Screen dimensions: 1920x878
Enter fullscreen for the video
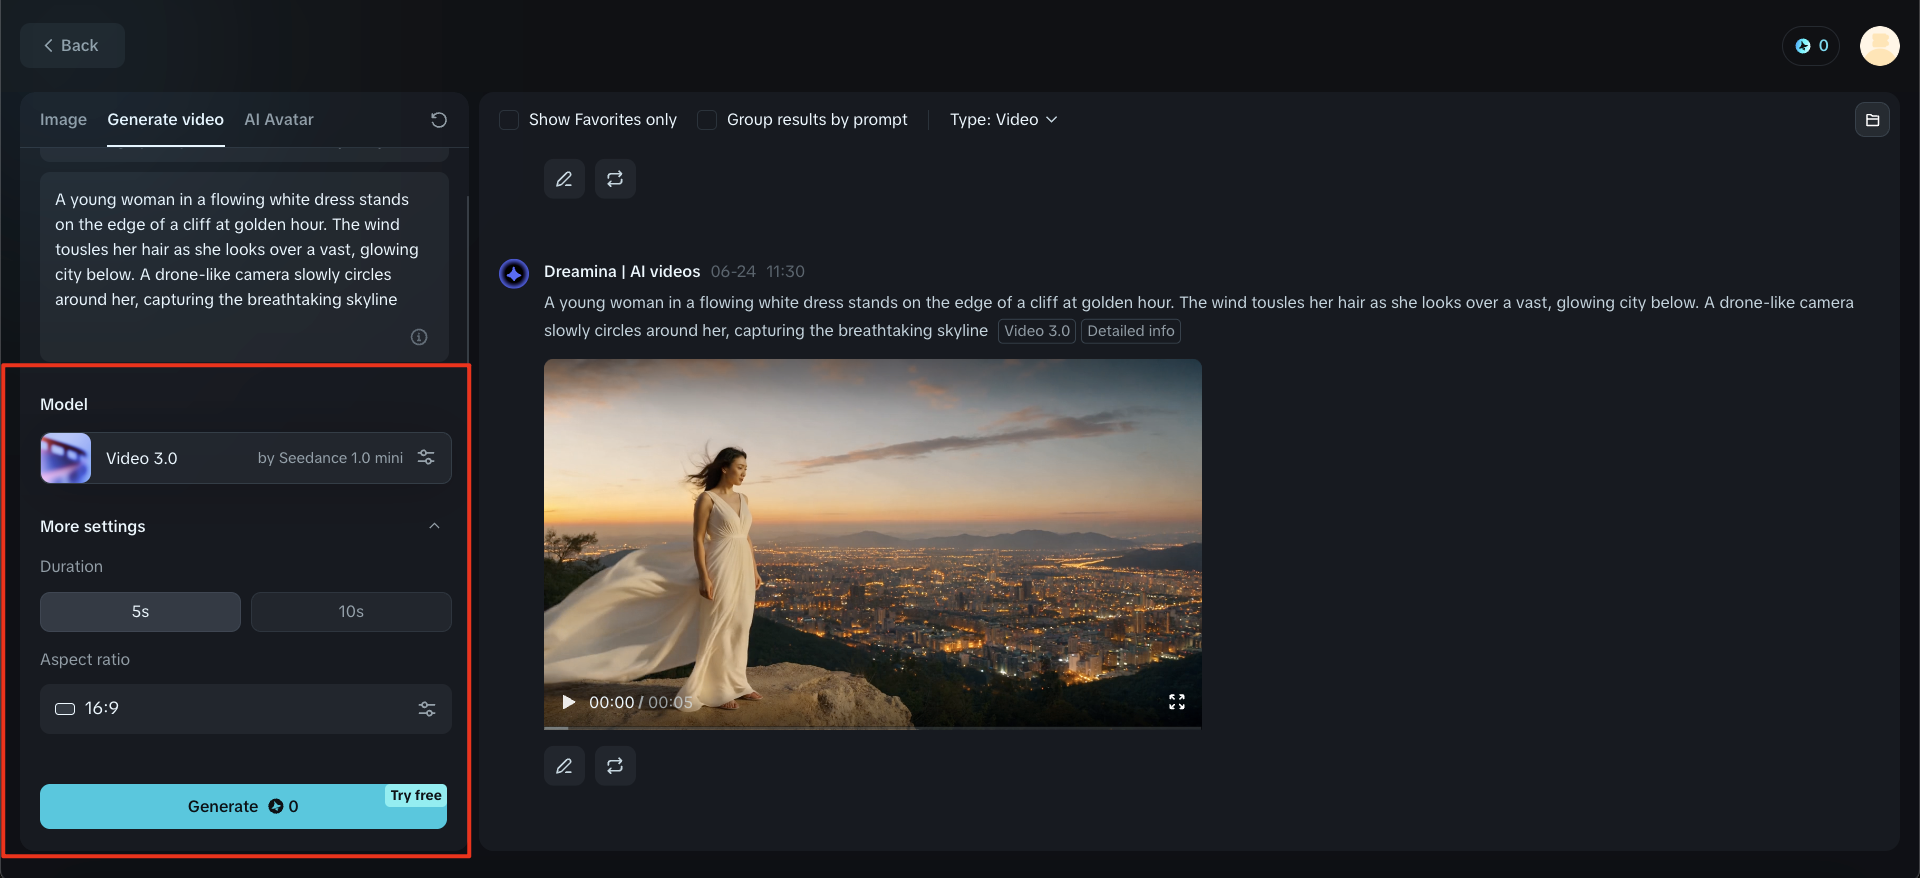point(1177,702)
